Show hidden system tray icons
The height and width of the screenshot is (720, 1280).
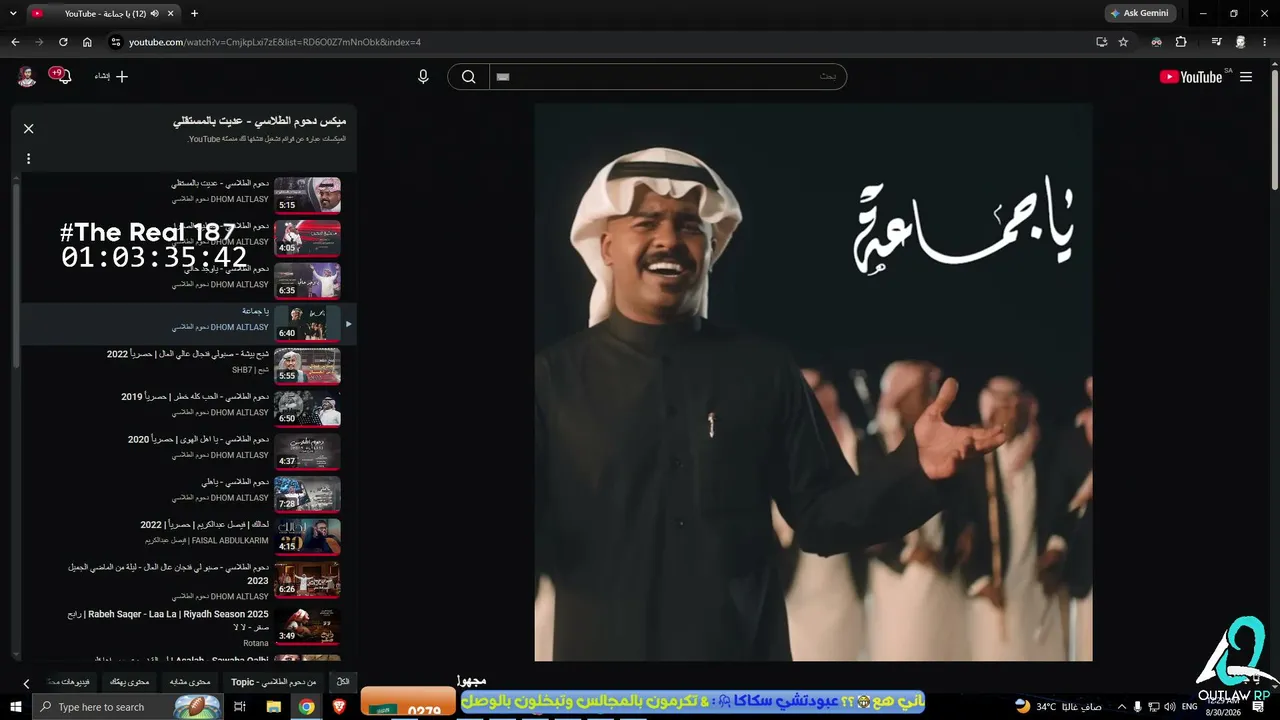1121,707
